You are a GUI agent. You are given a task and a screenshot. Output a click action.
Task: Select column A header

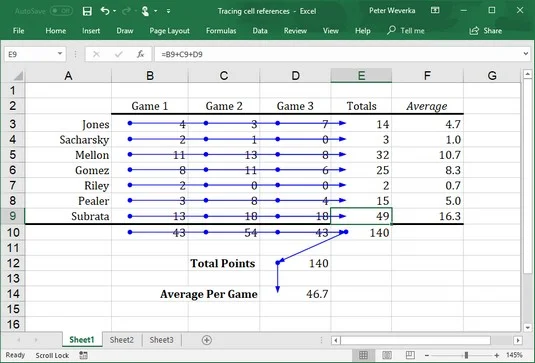coord(68,75)
